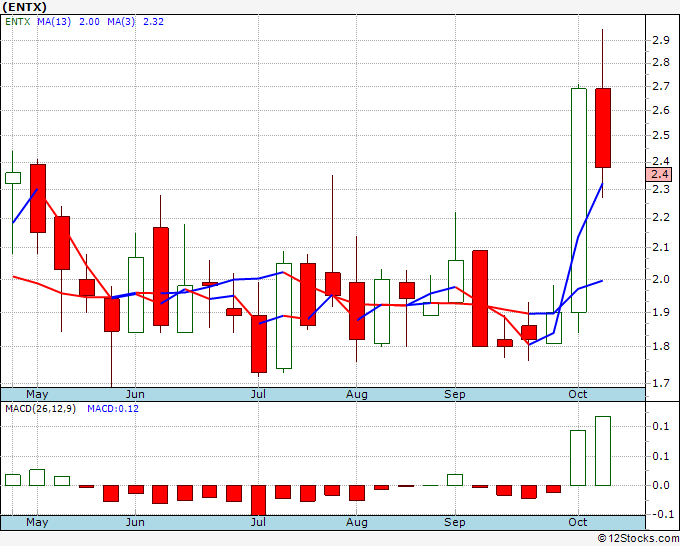Viewport: 680px width, 546px height.
Task: Click the MA(3) value 2.32
Action: 154,22
